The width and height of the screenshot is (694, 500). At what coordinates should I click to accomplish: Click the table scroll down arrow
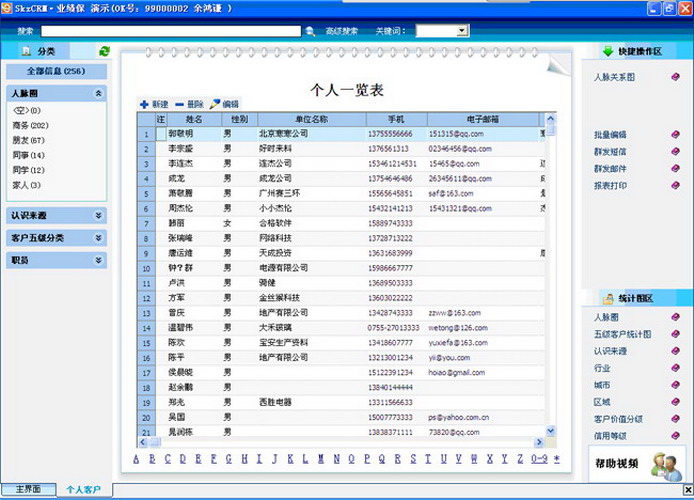551,431
